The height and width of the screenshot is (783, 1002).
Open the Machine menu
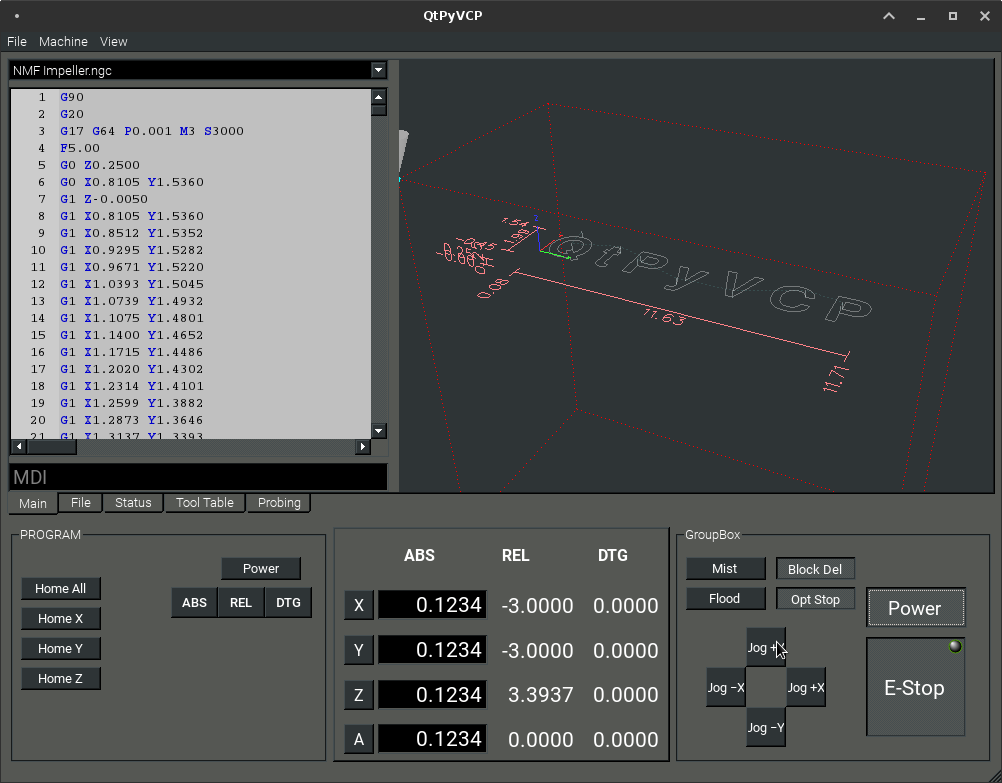click(63, 42)
